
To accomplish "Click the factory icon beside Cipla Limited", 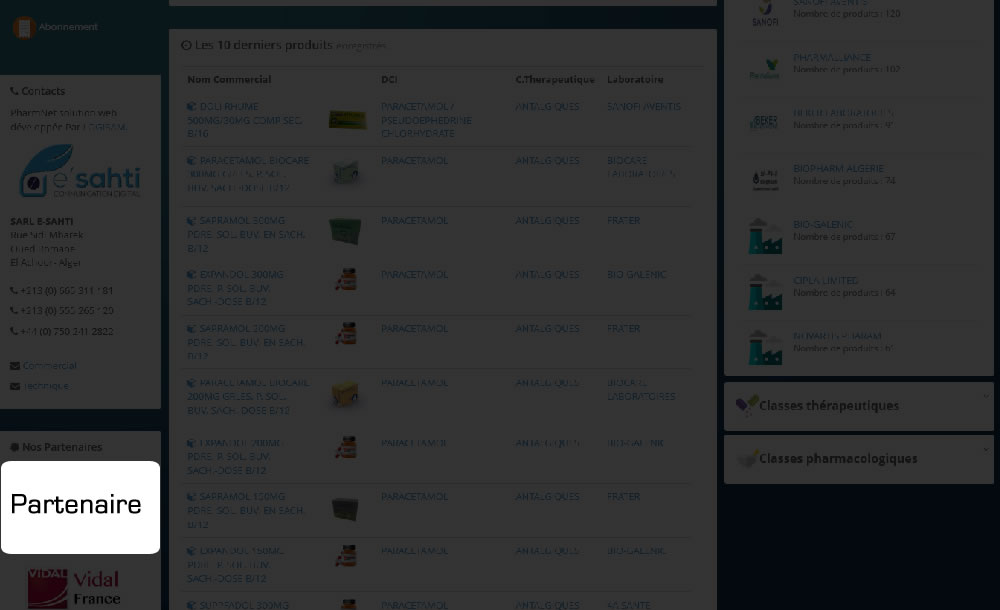I will [x=765, y=292].
